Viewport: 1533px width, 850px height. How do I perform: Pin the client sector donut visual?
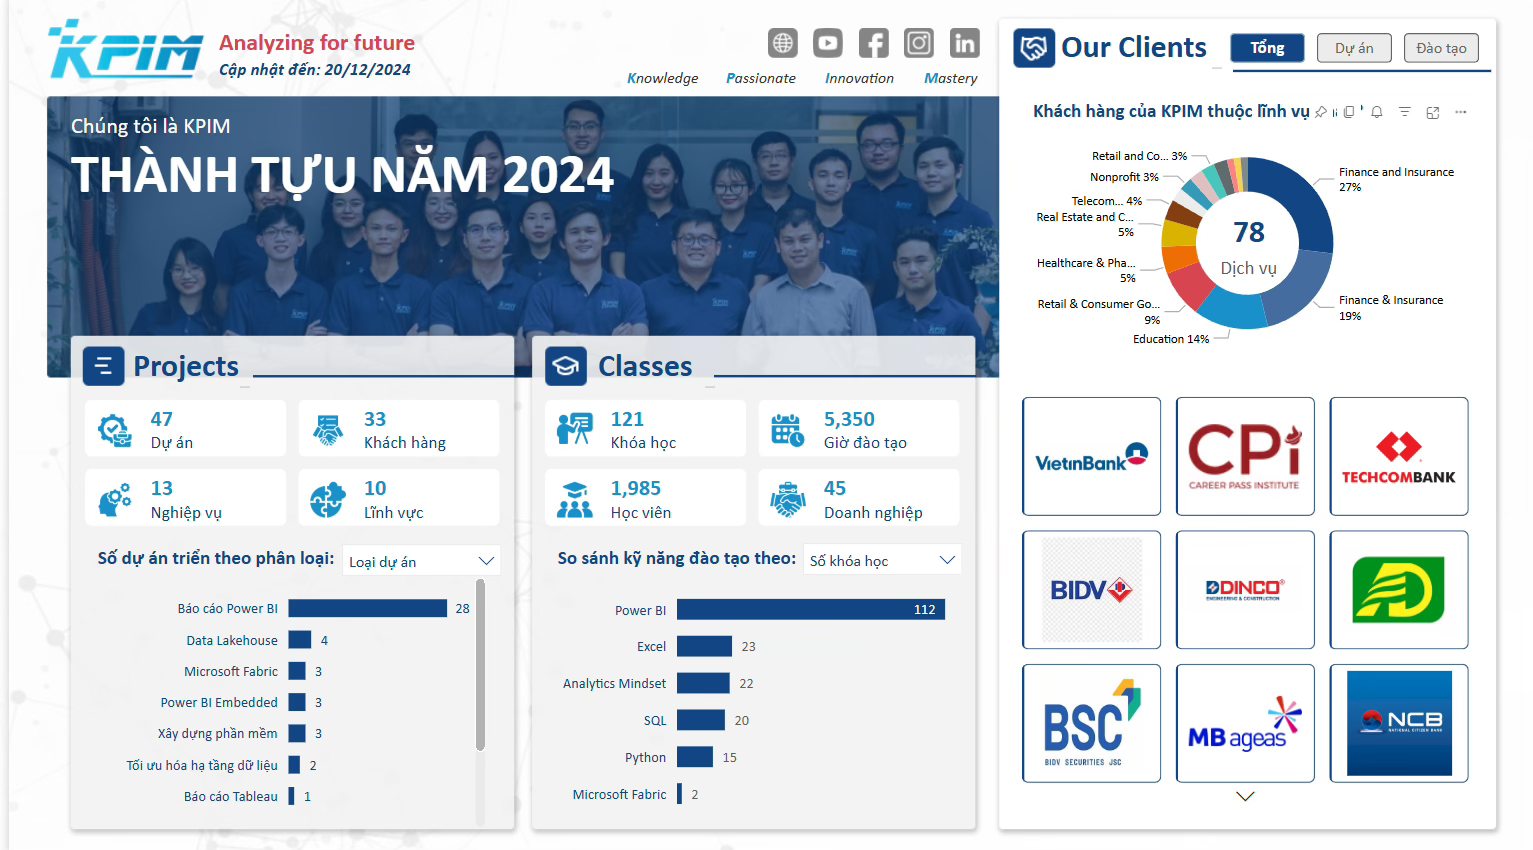tap(1321, 112)
